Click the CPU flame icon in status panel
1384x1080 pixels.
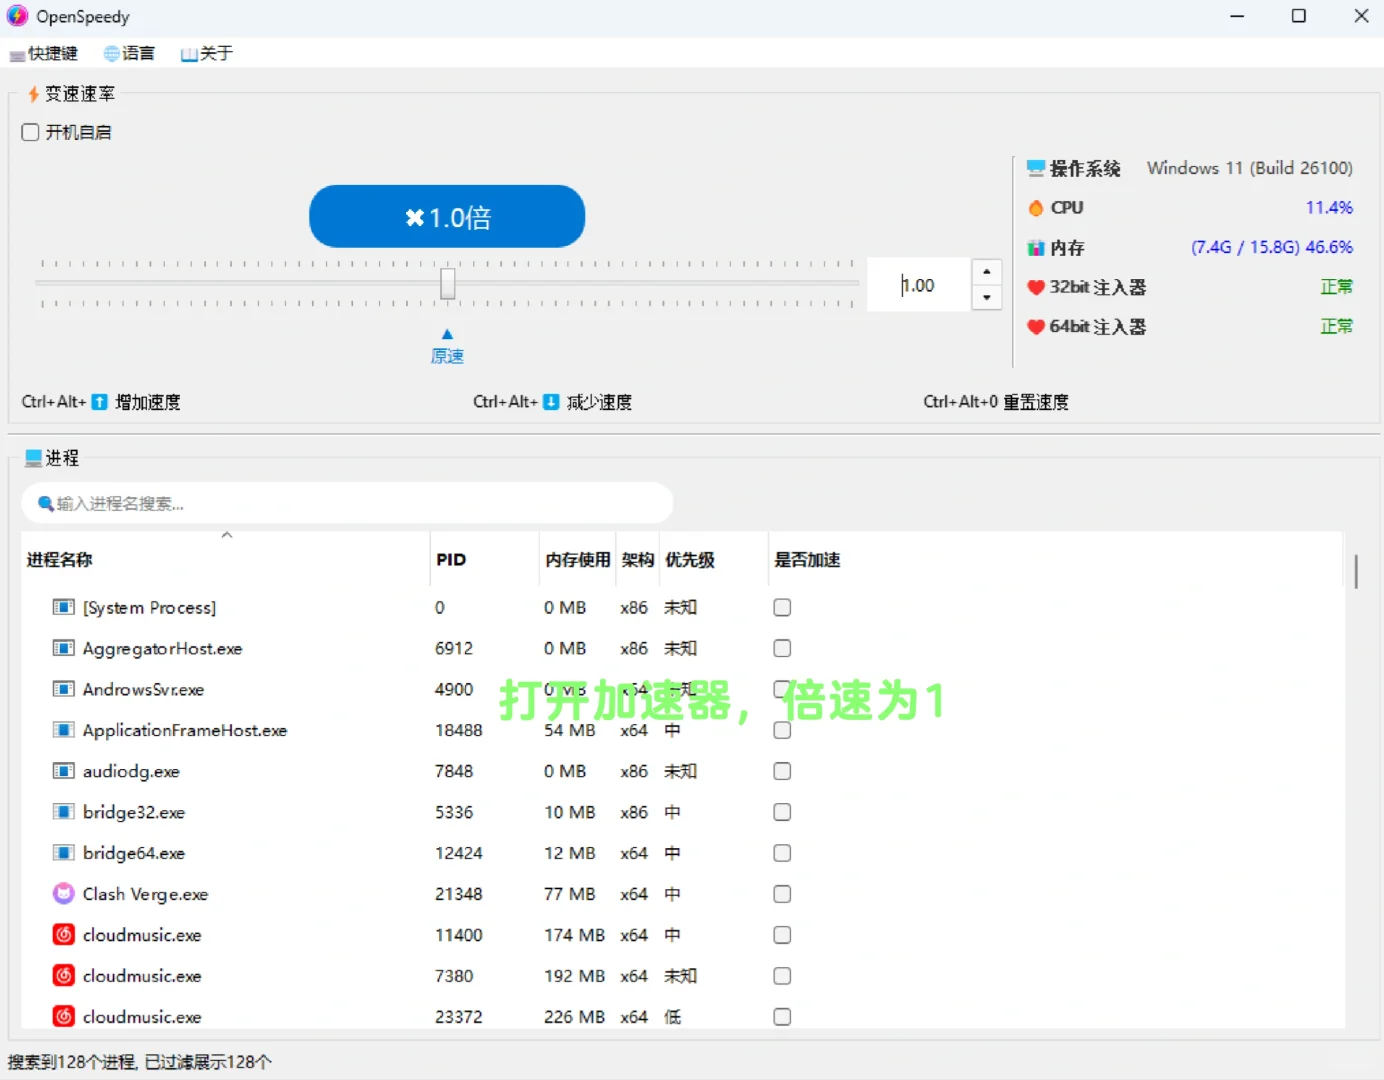pos(1036,207)
